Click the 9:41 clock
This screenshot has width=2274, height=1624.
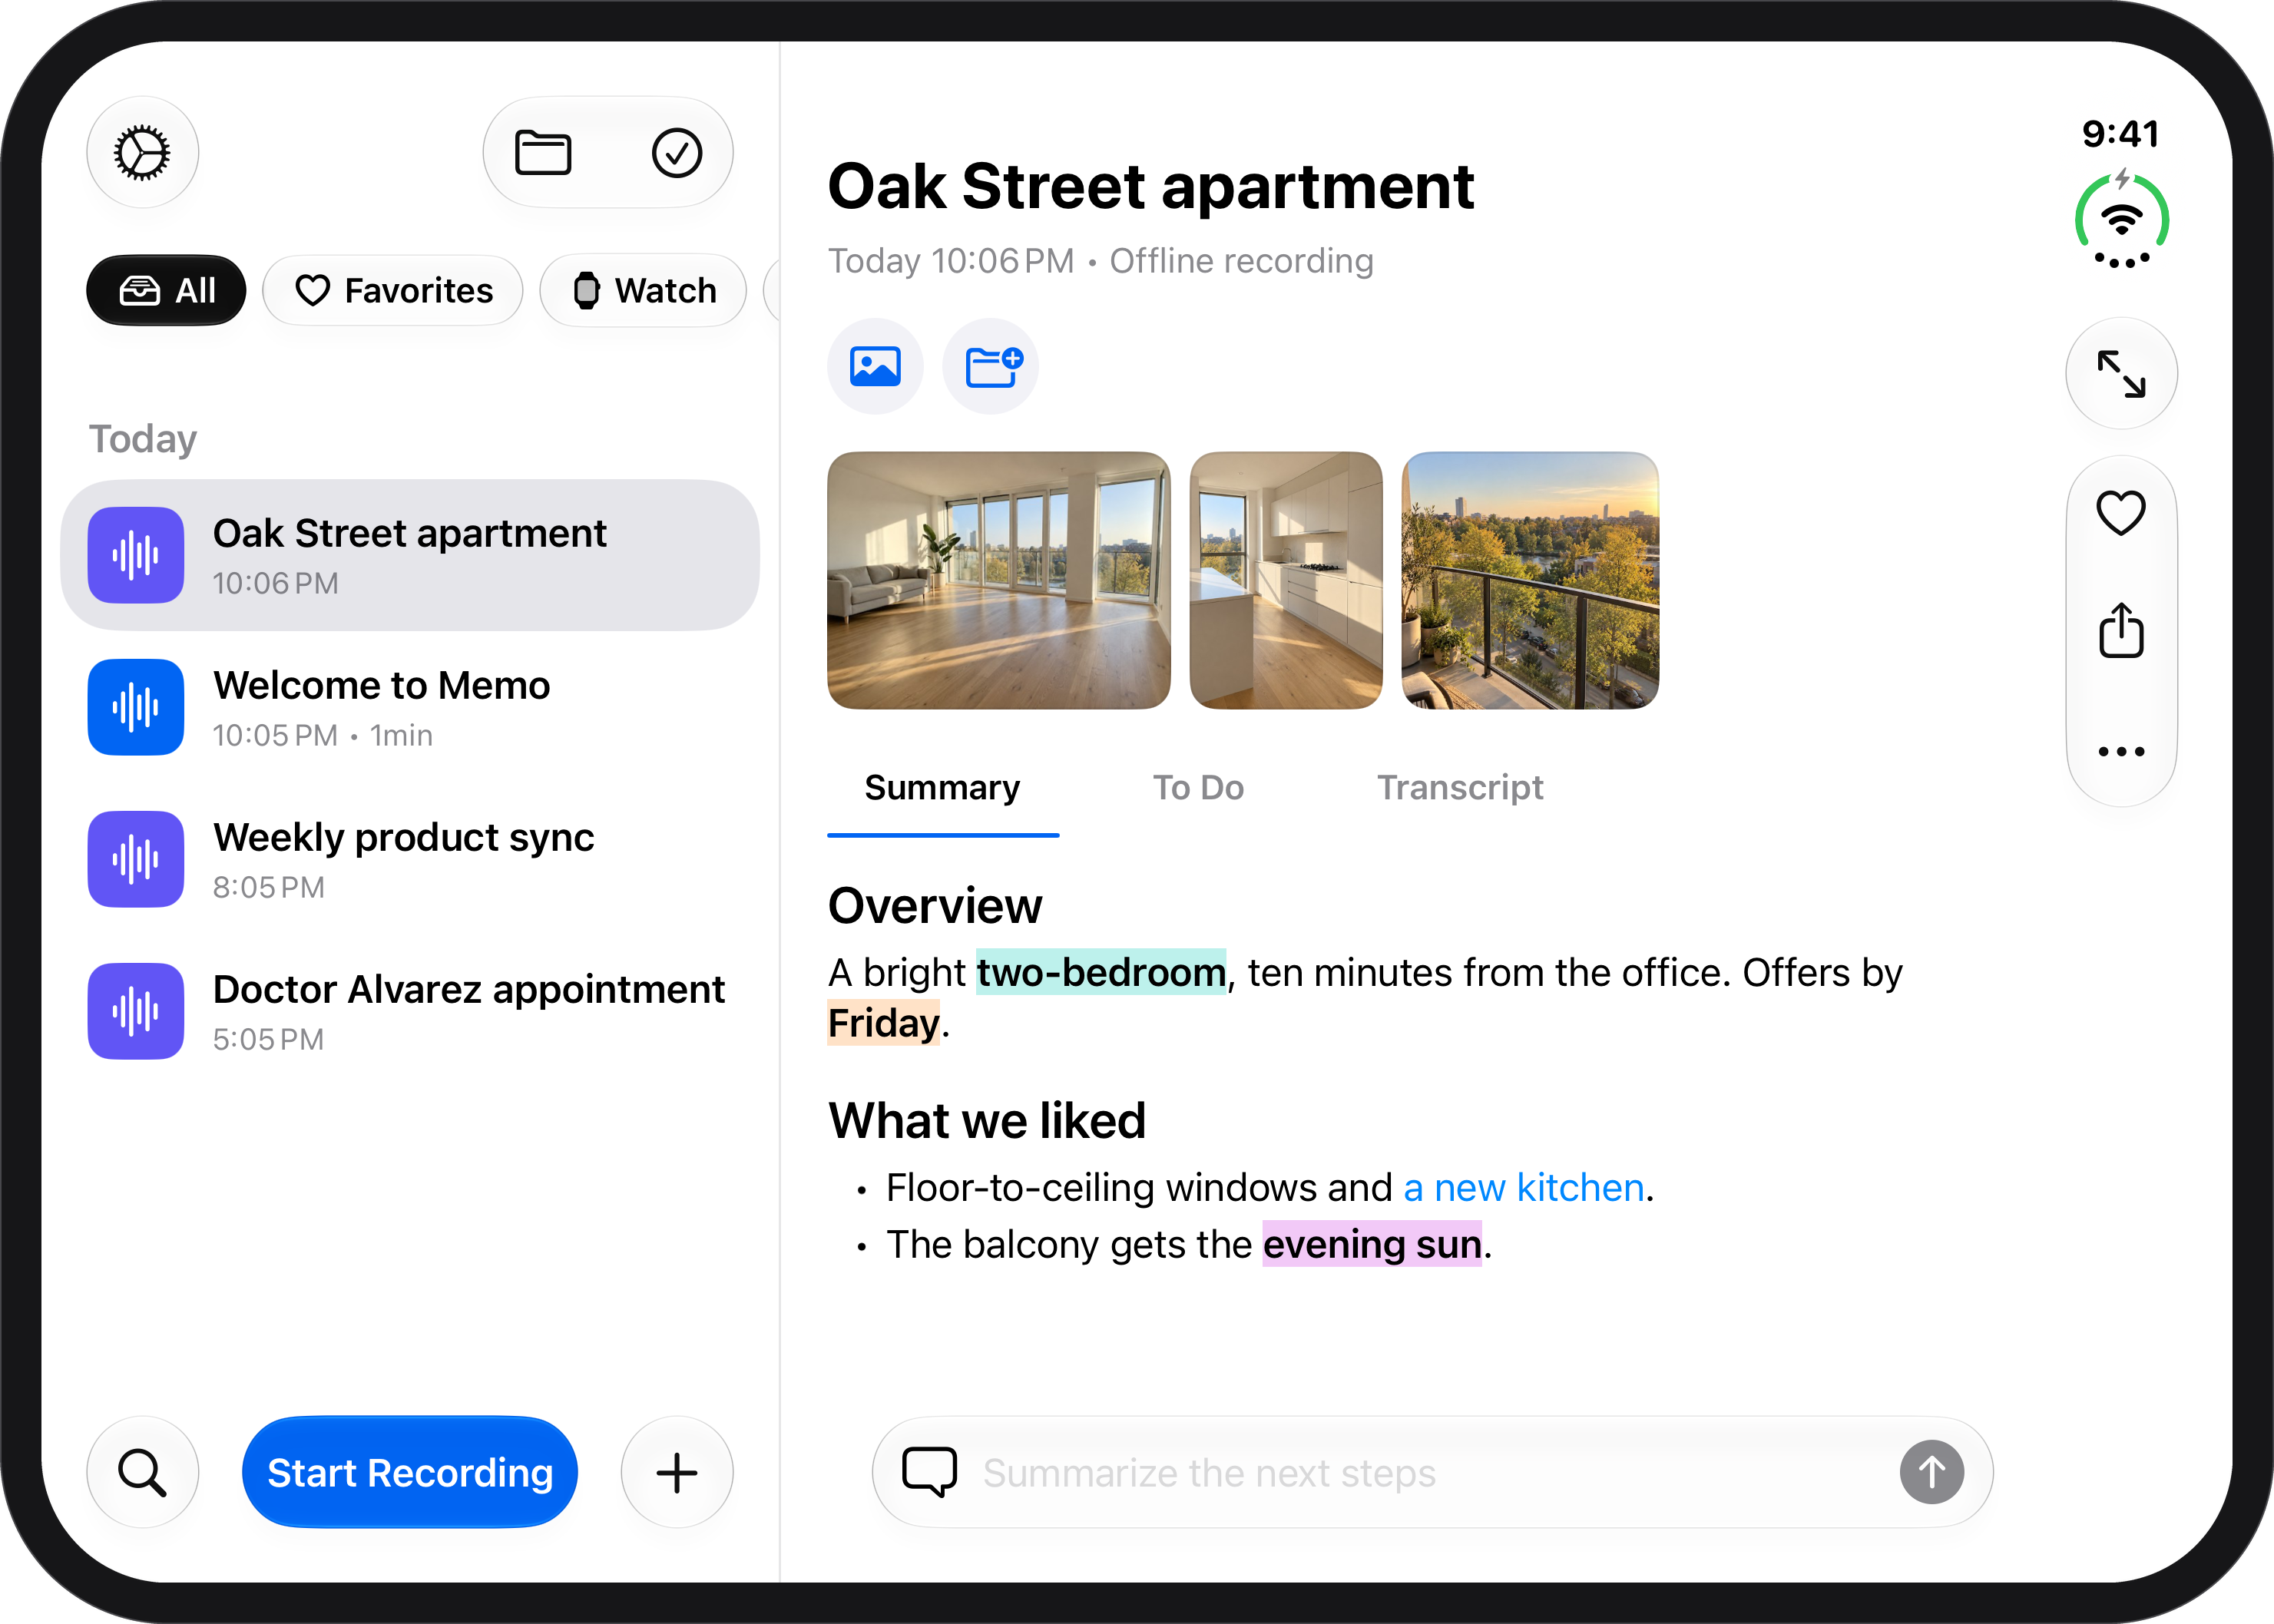tap(2121, 134)
